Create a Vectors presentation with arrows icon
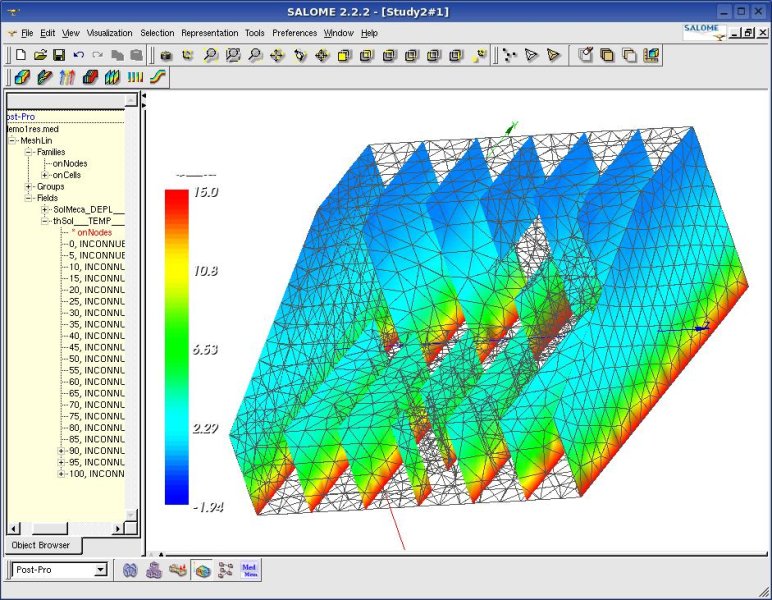The height and width of the screenshot is (600, 772). [x=67, y=77]
